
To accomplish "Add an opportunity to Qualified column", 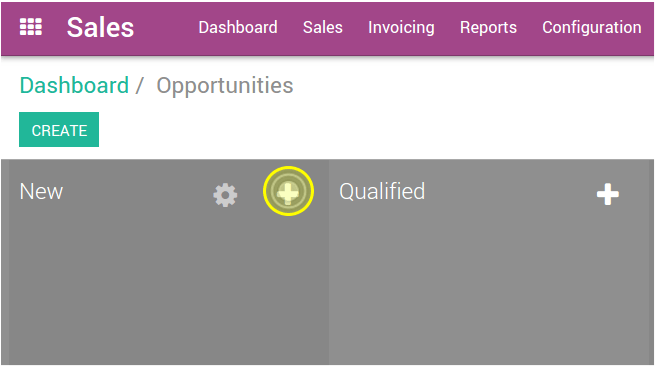I will pos(608,194).
